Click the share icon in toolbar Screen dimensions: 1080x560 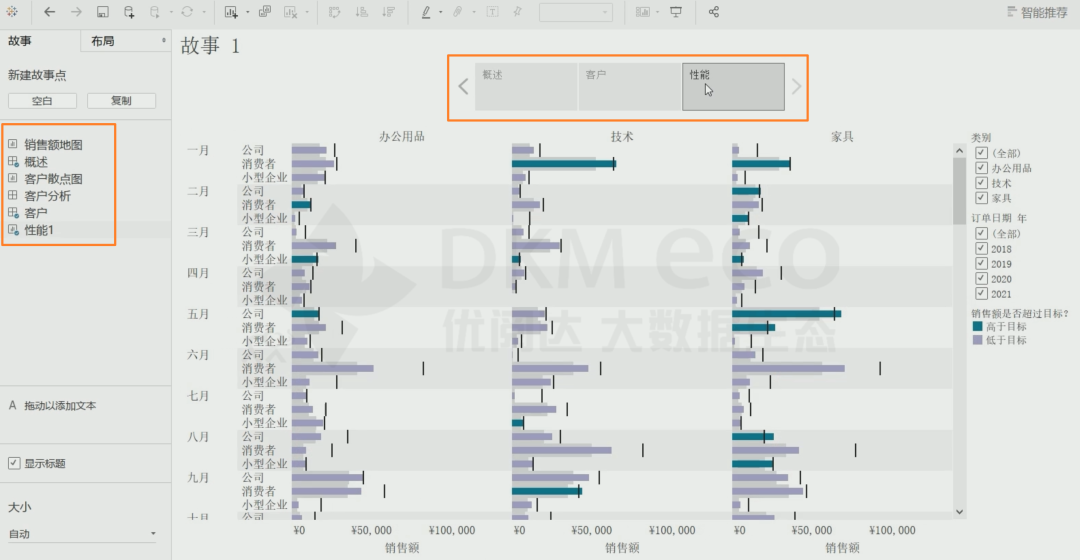pos(714,12)
